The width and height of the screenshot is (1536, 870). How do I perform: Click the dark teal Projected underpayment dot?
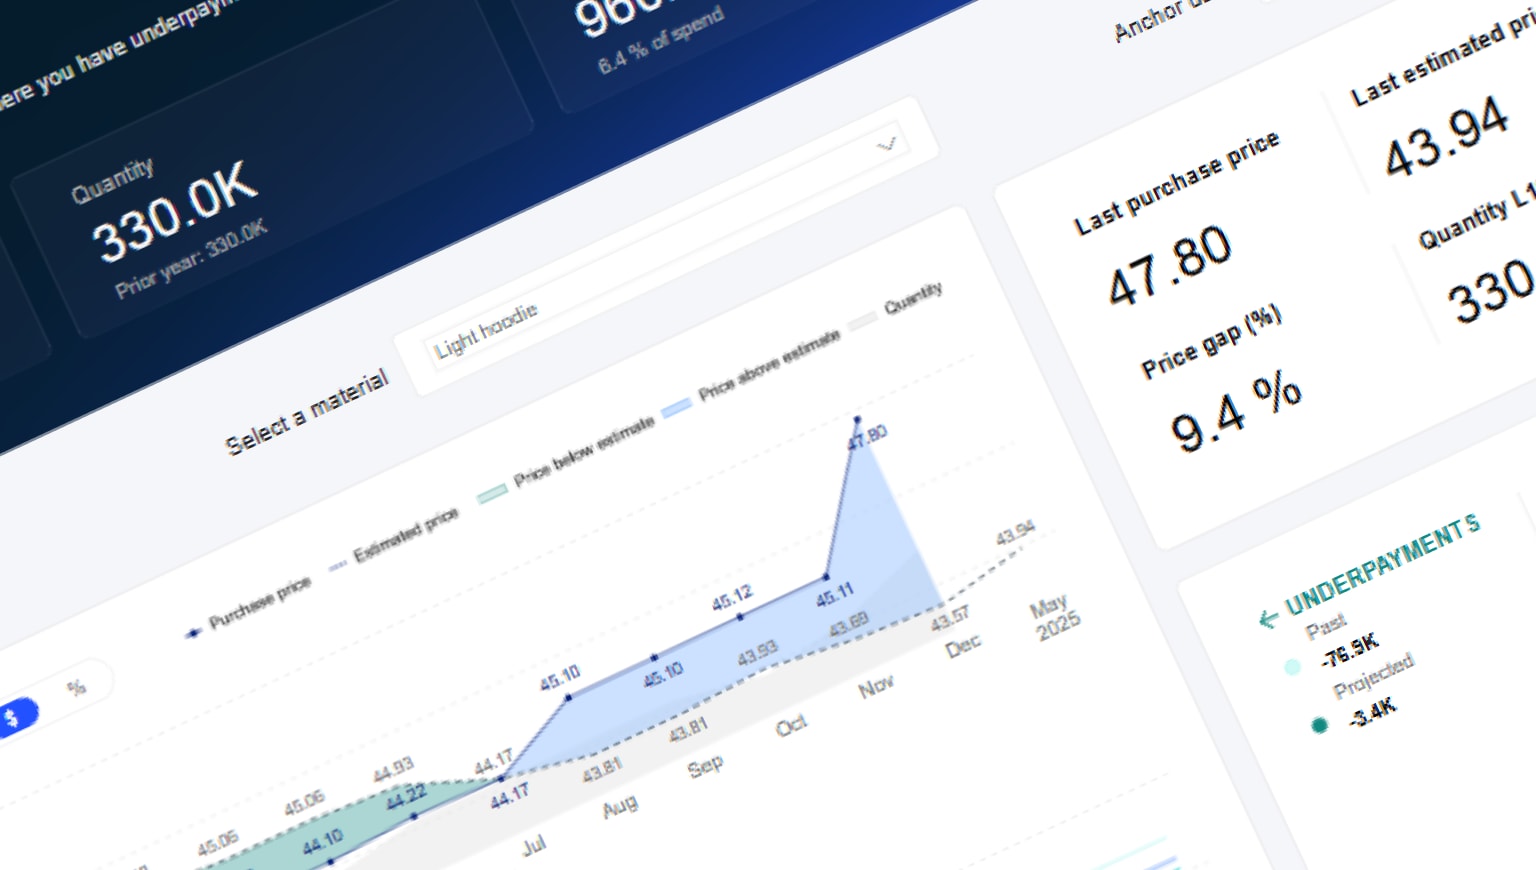pos(1319,725)
